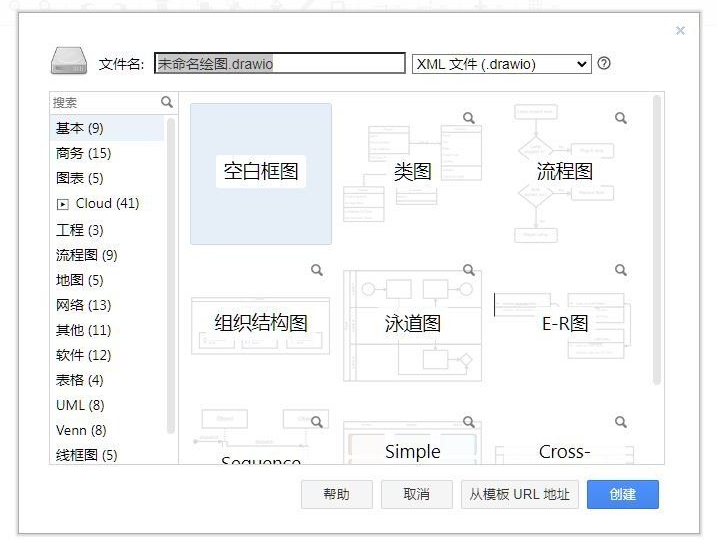Choose the 类图 class diagram template
Screen dimensions: 717x546
point(413,174)
